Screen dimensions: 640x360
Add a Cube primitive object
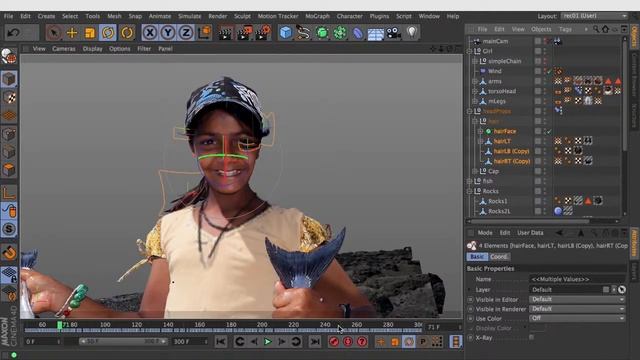tap(286, 32)
